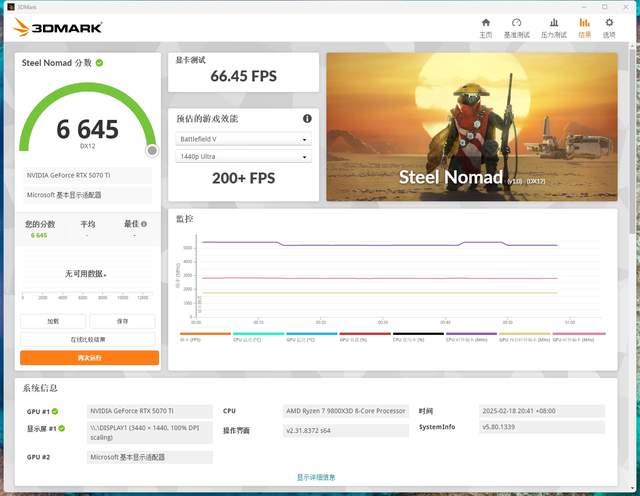
Task: Toggle the purple CPU clock legend swatch
Action: point(471,334)
